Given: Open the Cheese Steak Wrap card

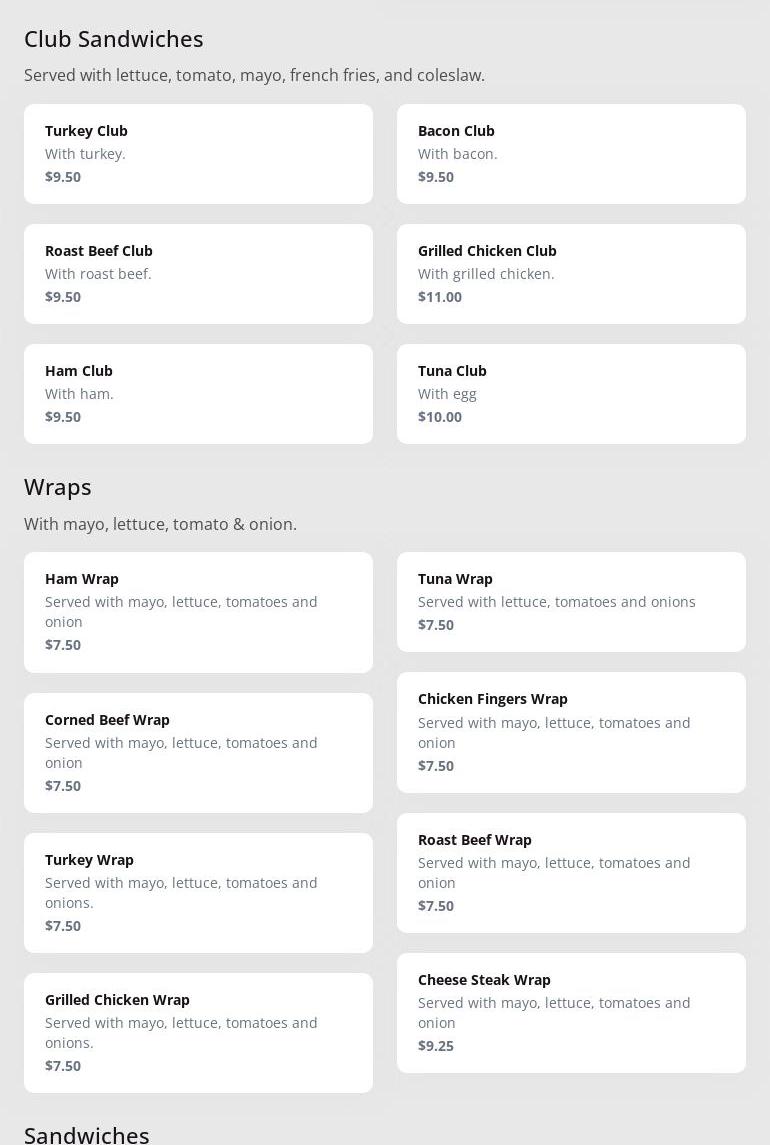Looking at the screenshot, I should (571, 1013).
